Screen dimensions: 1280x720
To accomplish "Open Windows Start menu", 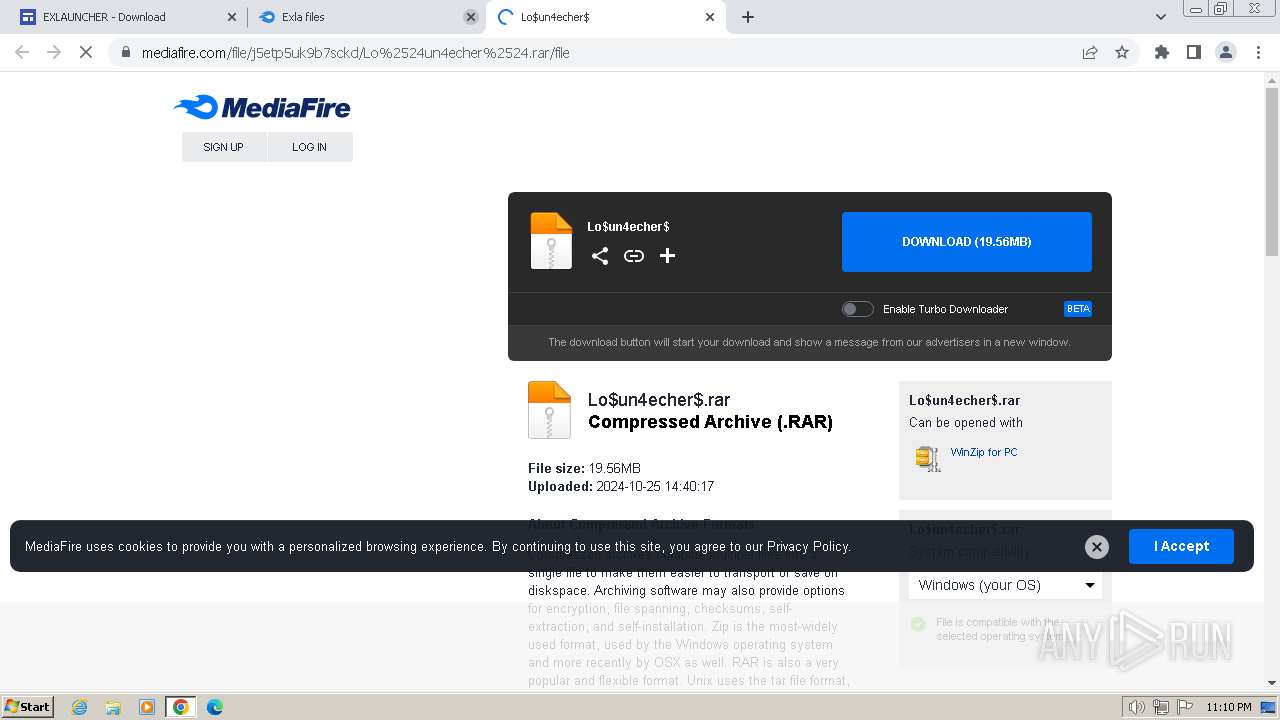I will (27, 707).
